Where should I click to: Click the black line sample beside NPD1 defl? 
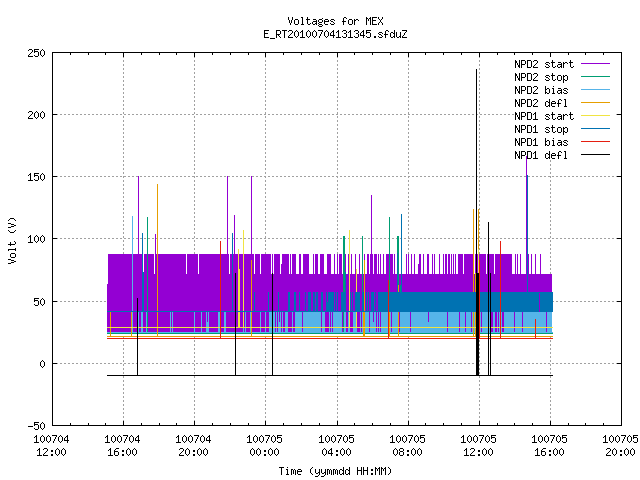[596, 155]
